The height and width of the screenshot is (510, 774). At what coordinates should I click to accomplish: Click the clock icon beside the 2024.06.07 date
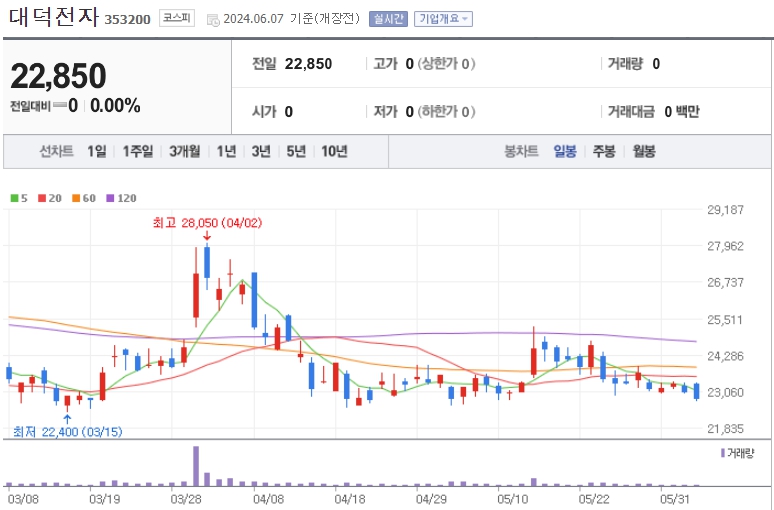pos(213,20)
